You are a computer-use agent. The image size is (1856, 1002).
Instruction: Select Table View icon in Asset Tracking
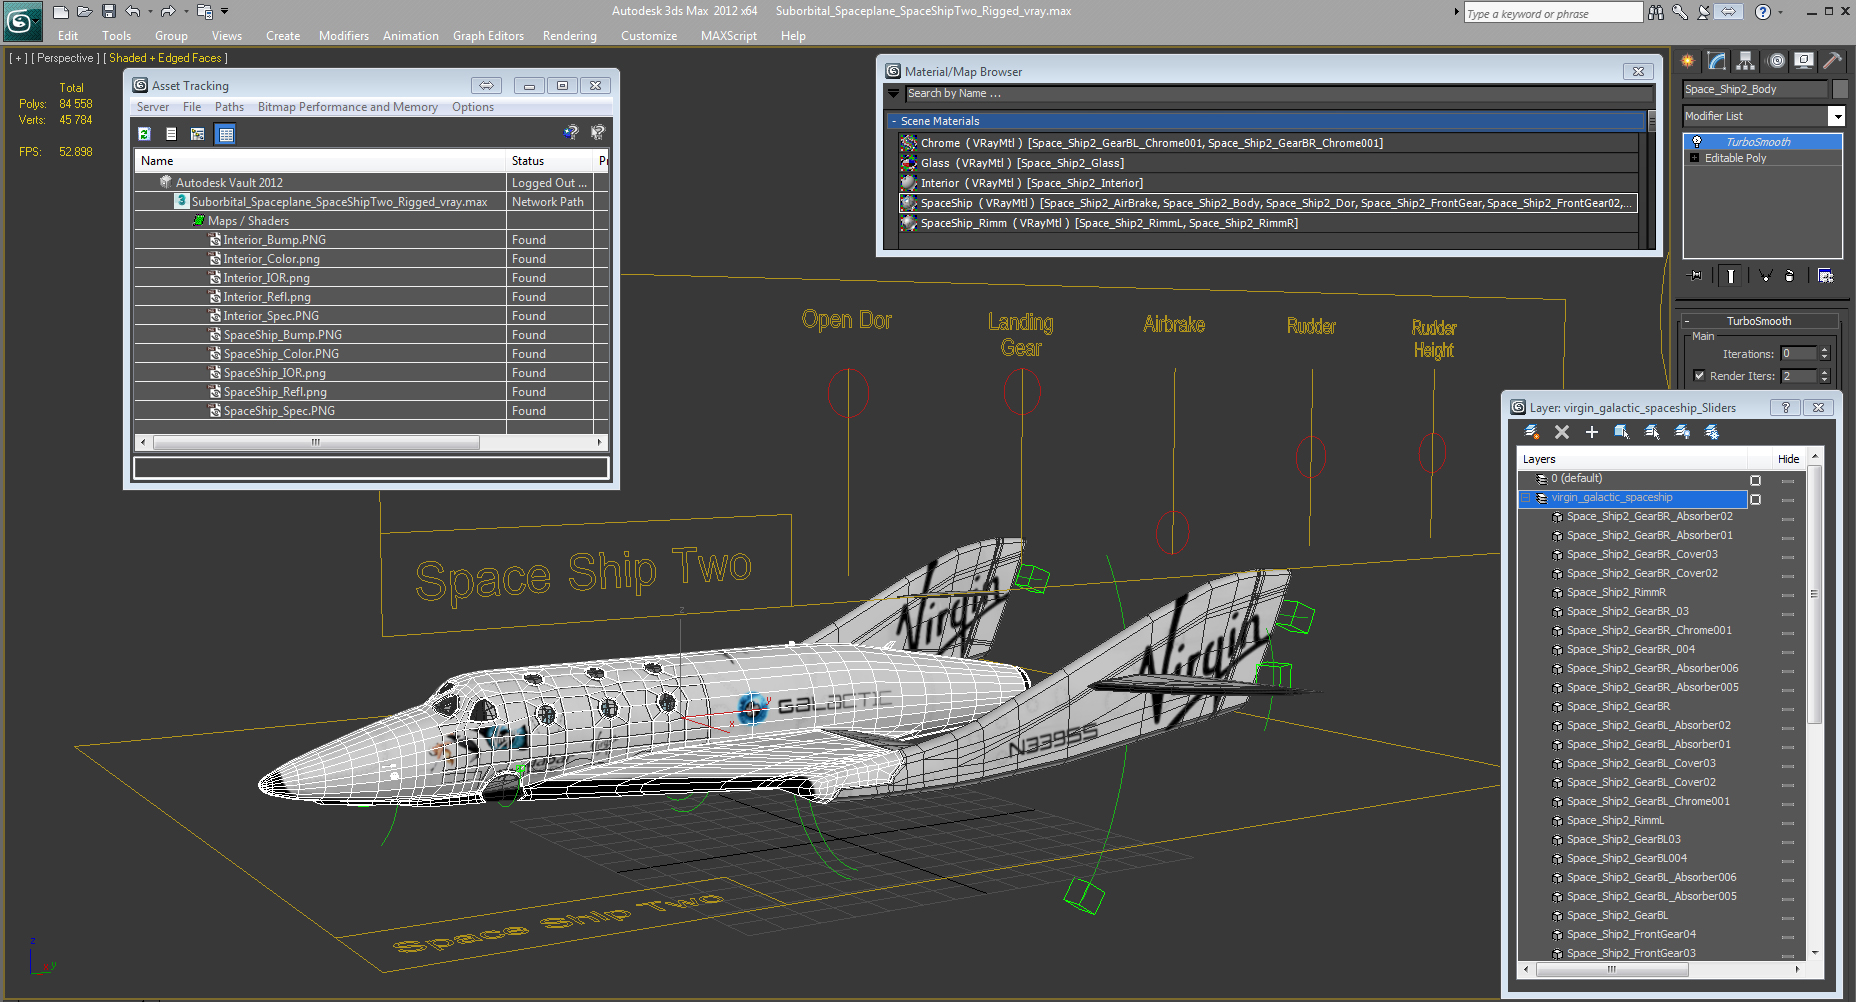click(226, 134)
